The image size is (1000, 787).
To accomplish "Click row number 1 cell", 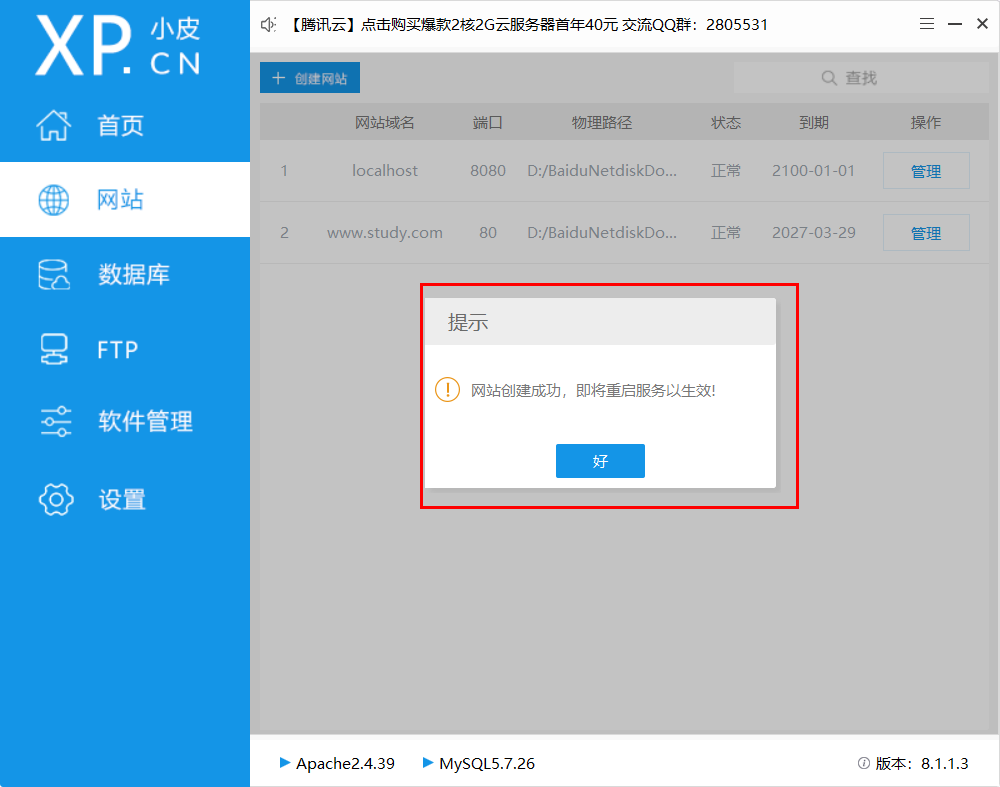I will (x=284, y=170).
